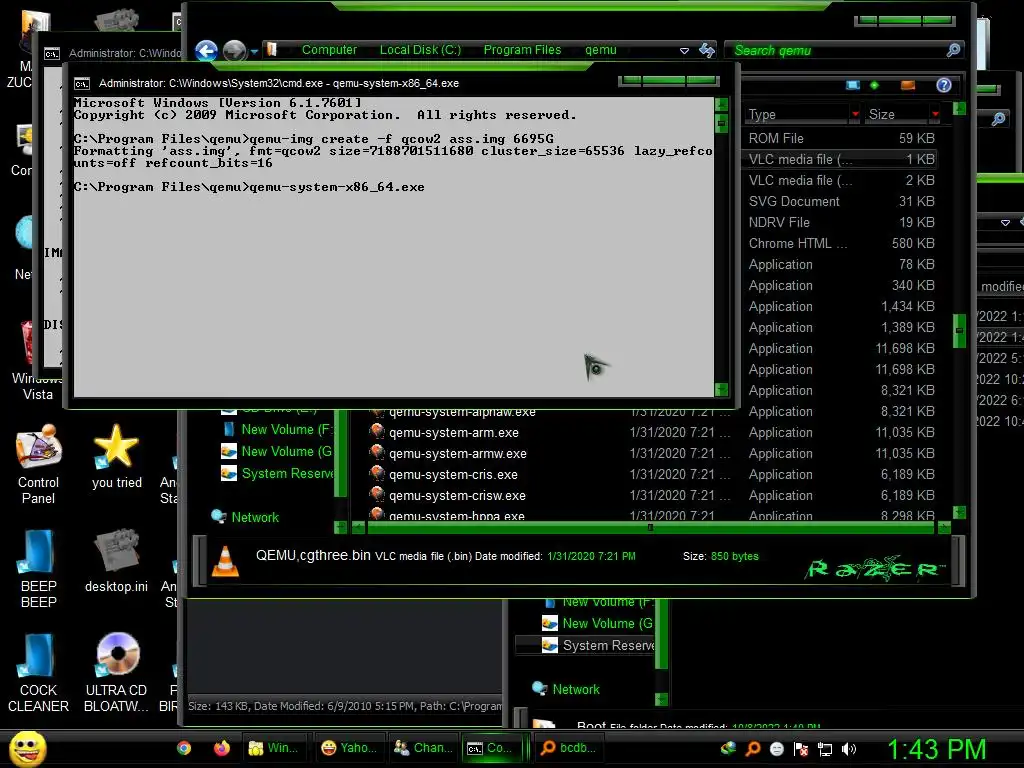Select qemu-system-cris.exe in file list
1024x768 pixels.
(453, 474)
